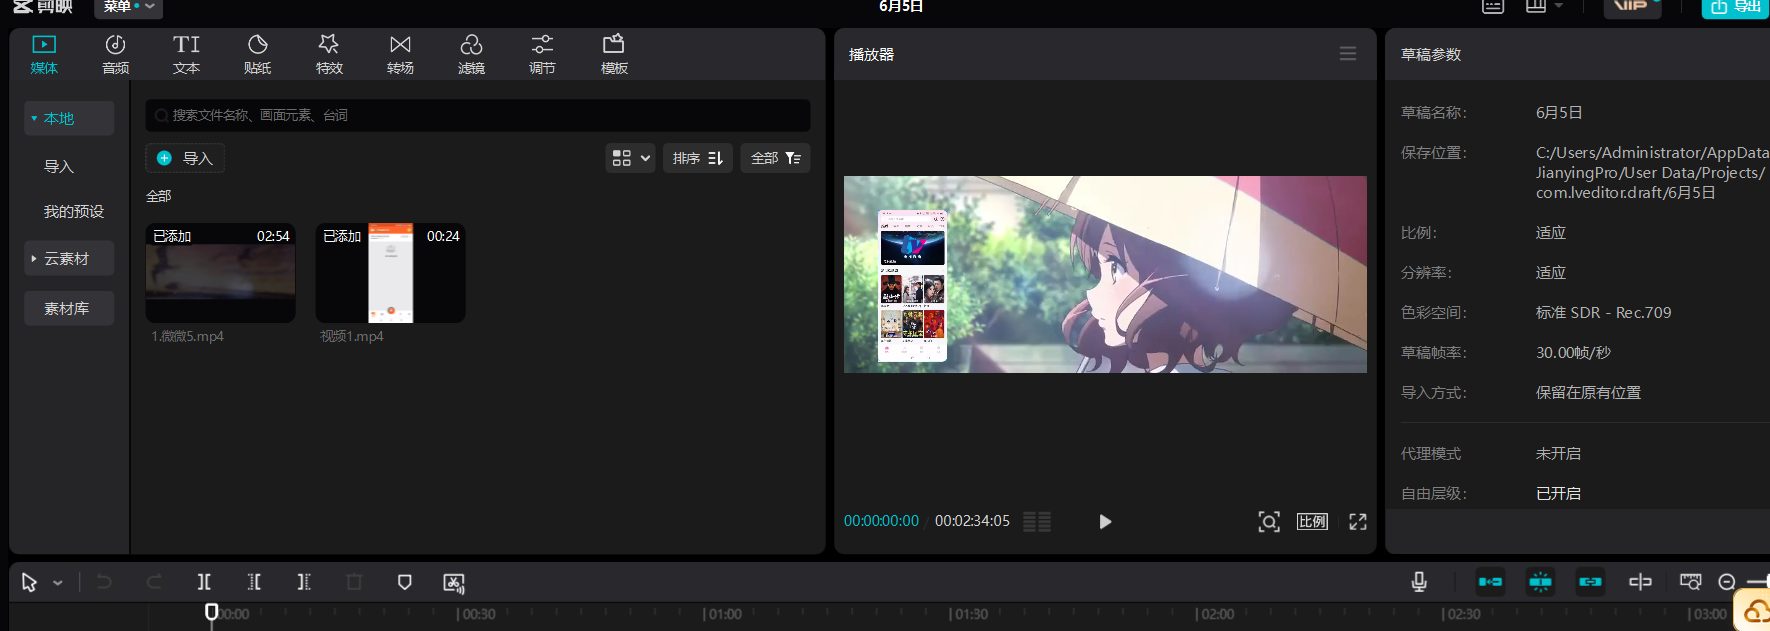Click the redo arrow icon
The image size is (1770, 631).
click(154, 582)
